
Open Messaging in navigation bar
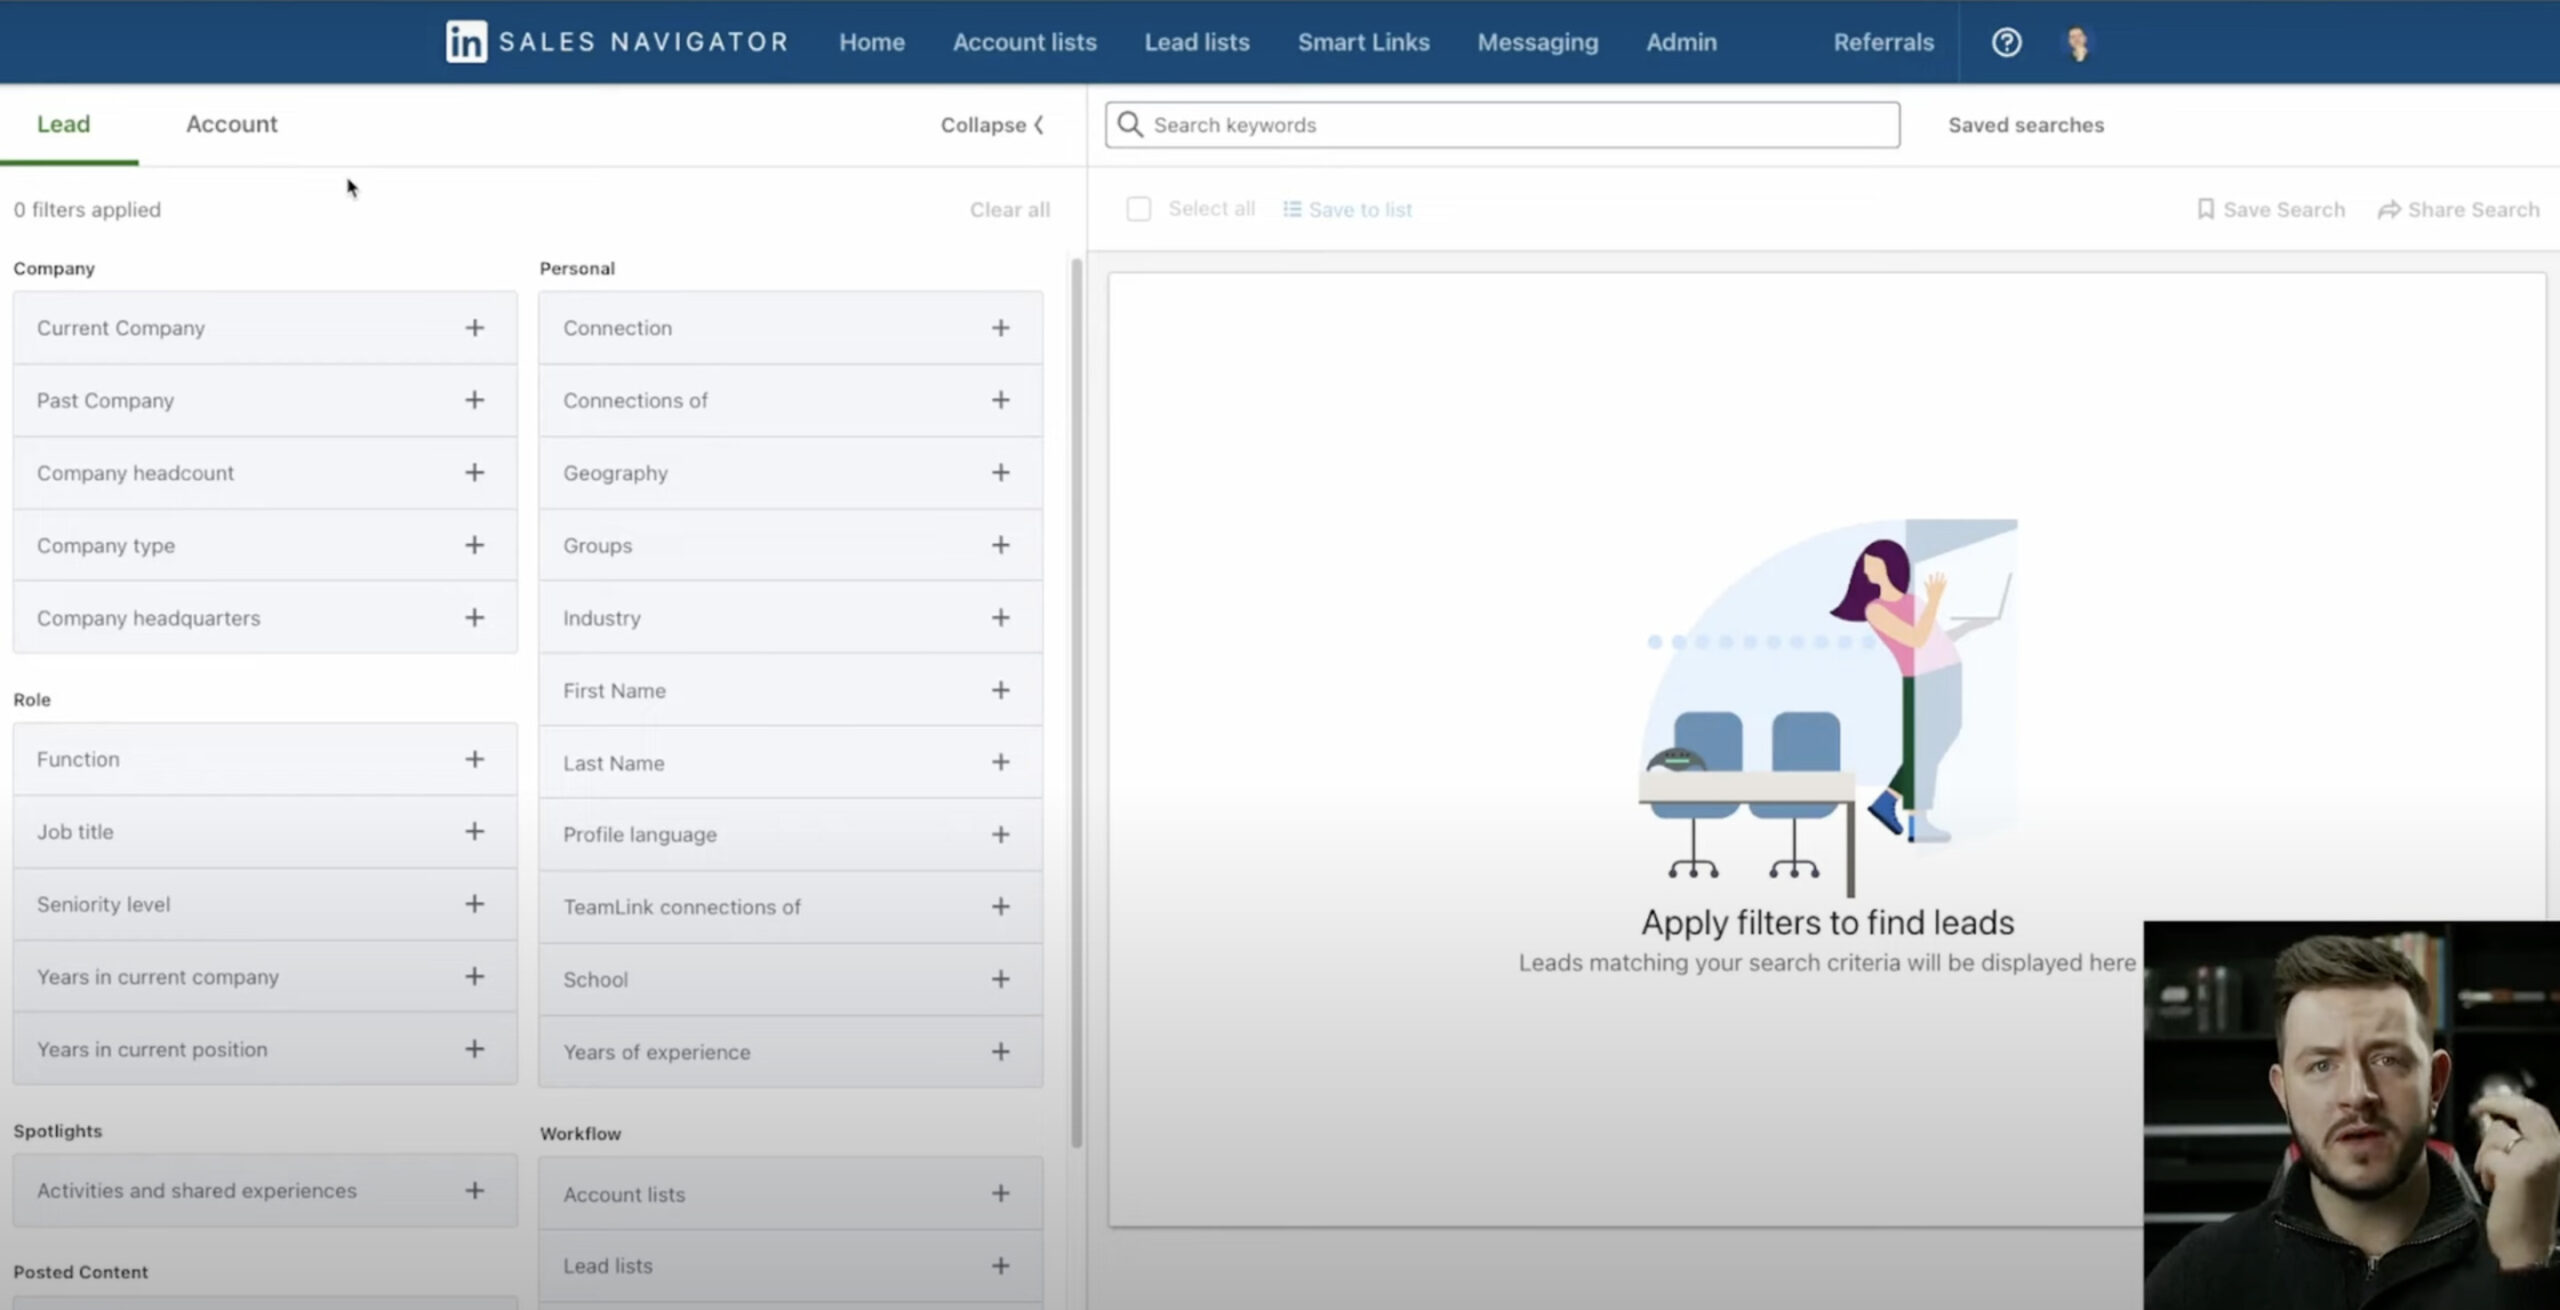pos(1538,42)
